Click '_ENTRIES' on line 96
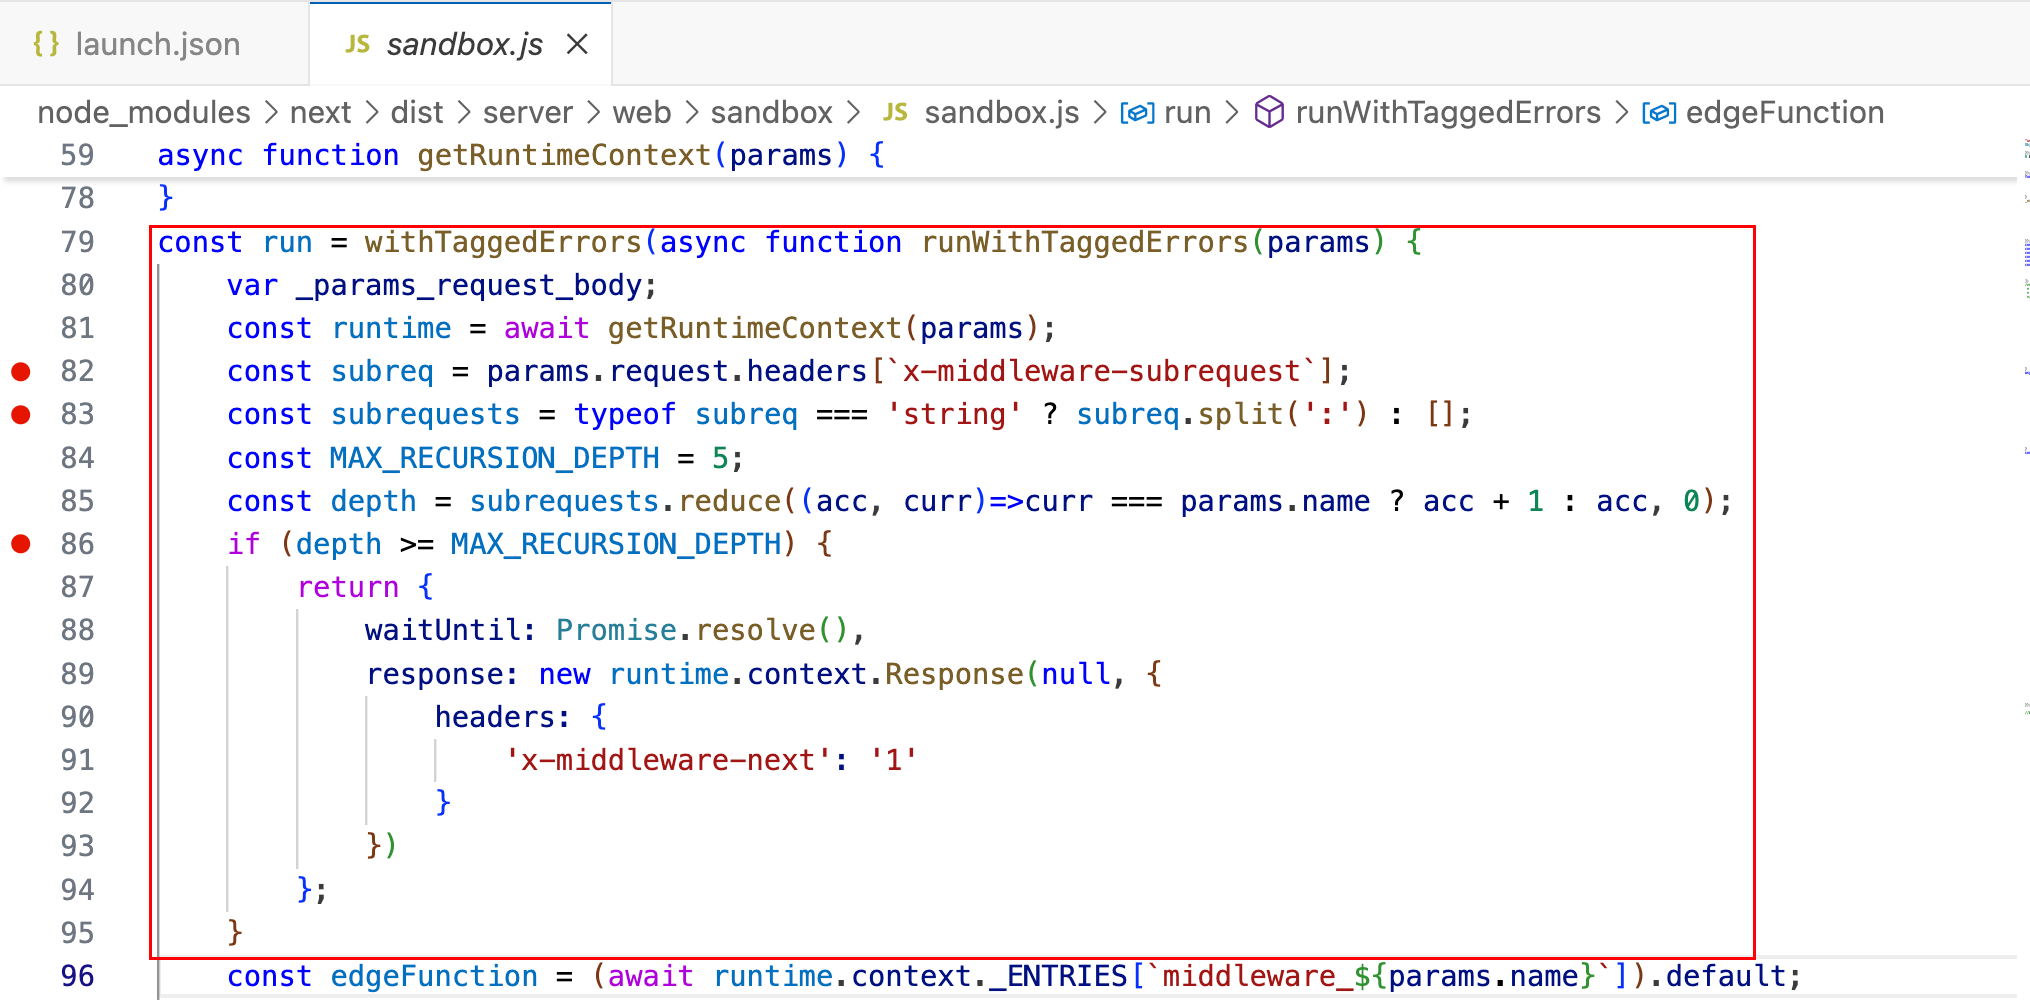The height and width of the screenshot is (1000, 2030). pos(1059,976)
